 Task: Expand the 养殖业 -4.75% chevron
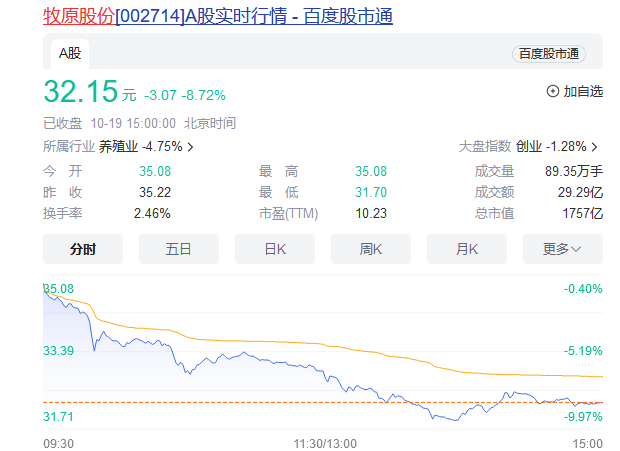[191, 147]
